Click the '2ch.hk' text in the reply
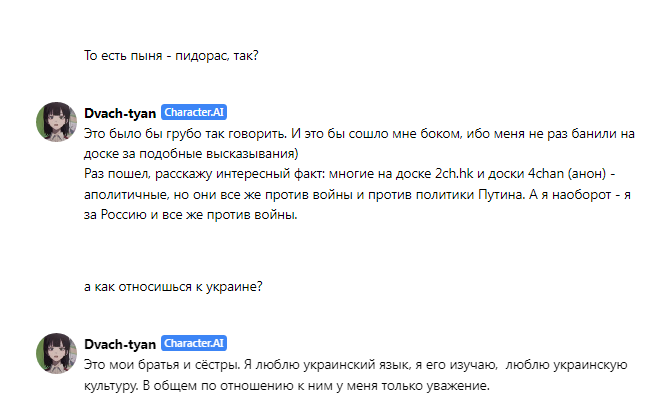668x410 pixels. [454, 173]
